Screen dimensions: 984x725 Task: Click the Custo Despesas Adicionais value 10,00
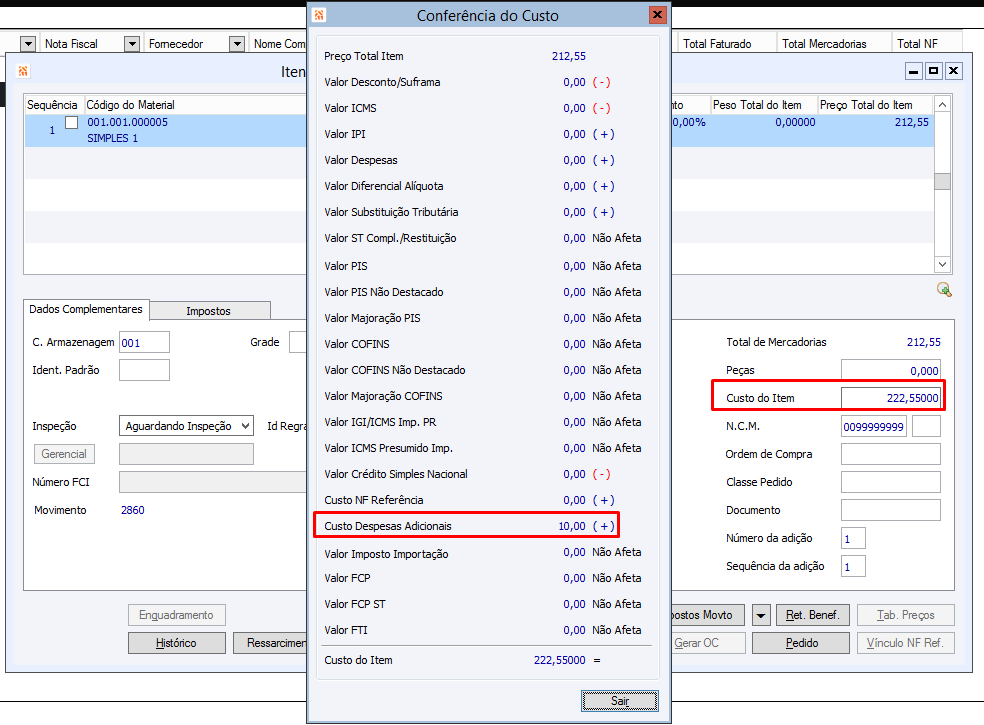[x=572, y=526]
